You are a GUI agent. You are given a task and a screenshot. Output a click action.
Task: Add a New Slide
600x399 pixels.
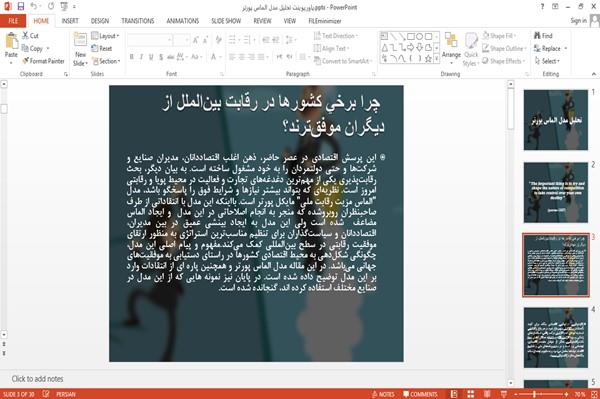pos(80,50)
